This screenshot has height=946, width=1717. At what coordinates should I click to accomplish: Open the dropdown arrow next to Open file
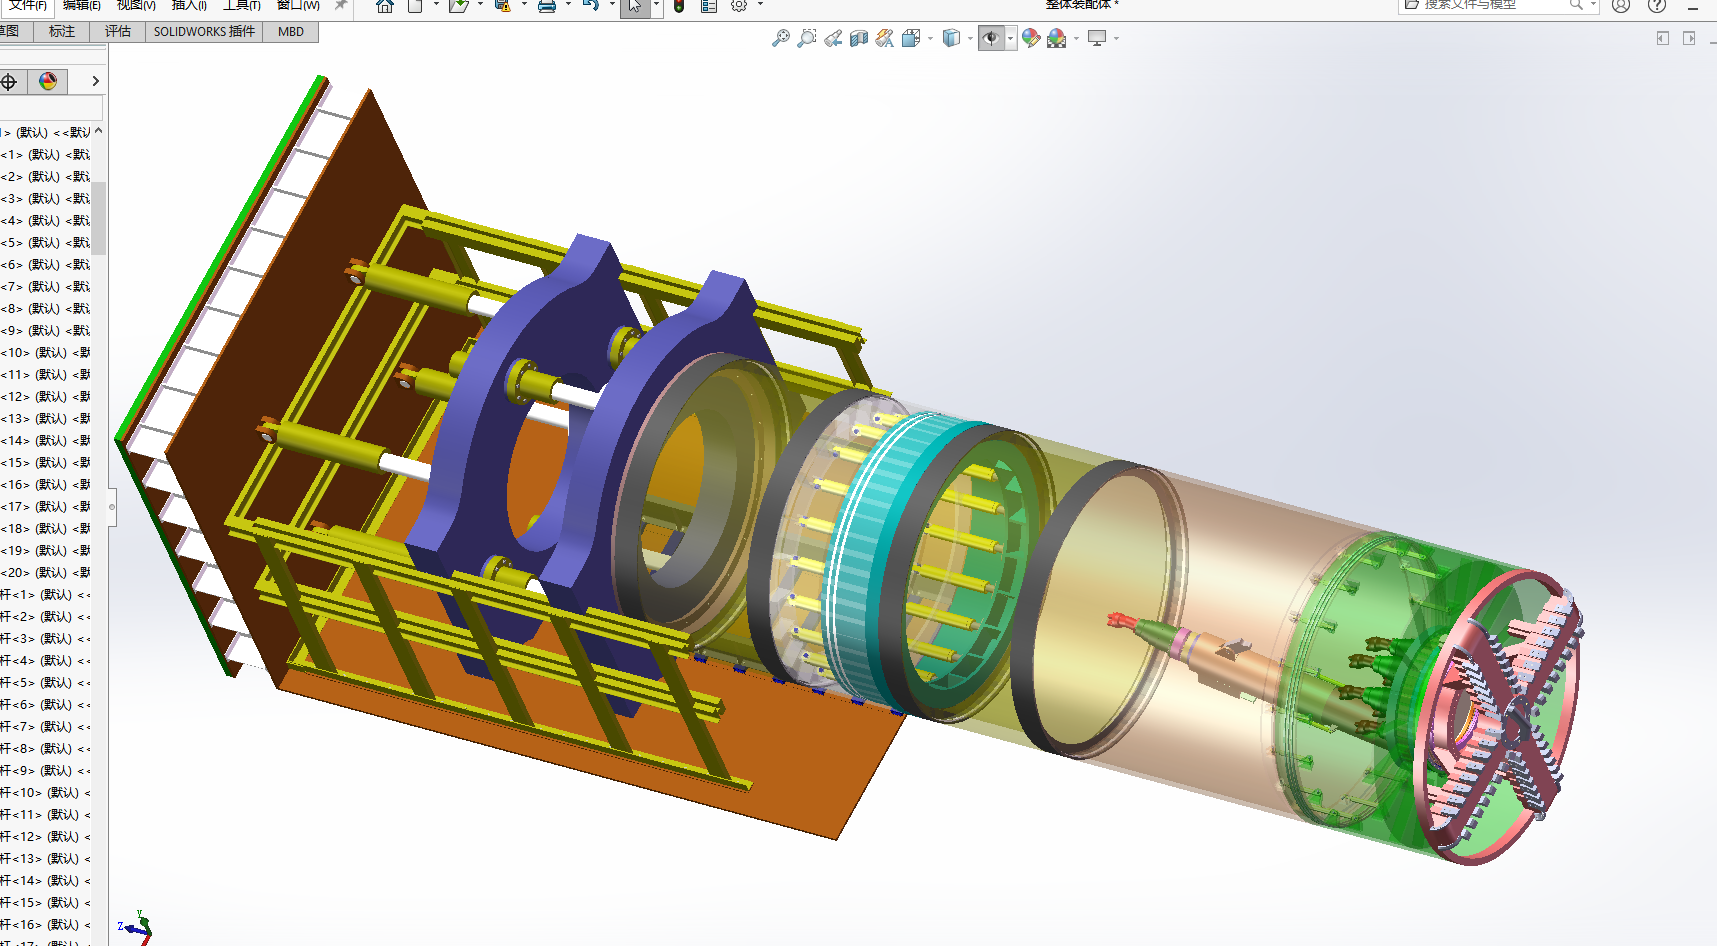point(480,5)
